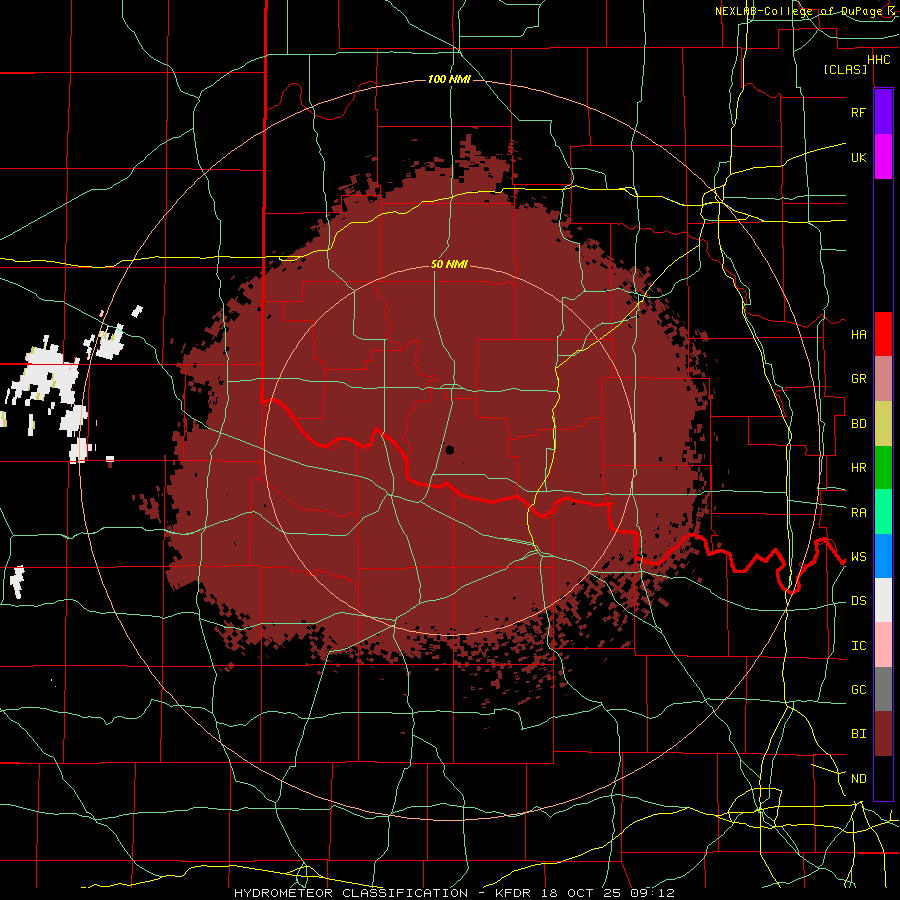Select the GC gray legend swatch
Image resolution: width=900 pixels, height=900 pixels.
883,689
